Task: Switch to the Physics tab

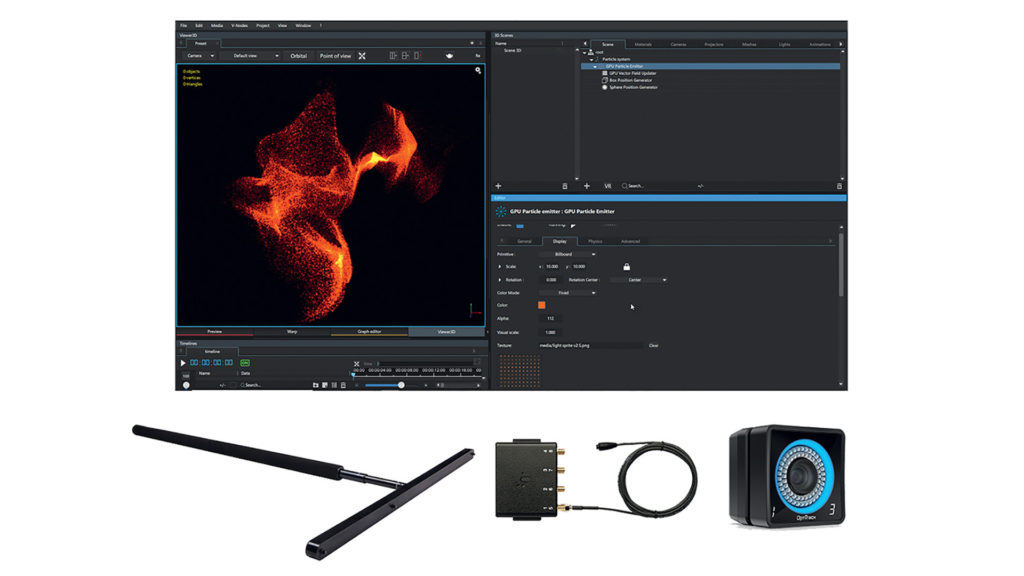Action: click(x=594, y=241)
